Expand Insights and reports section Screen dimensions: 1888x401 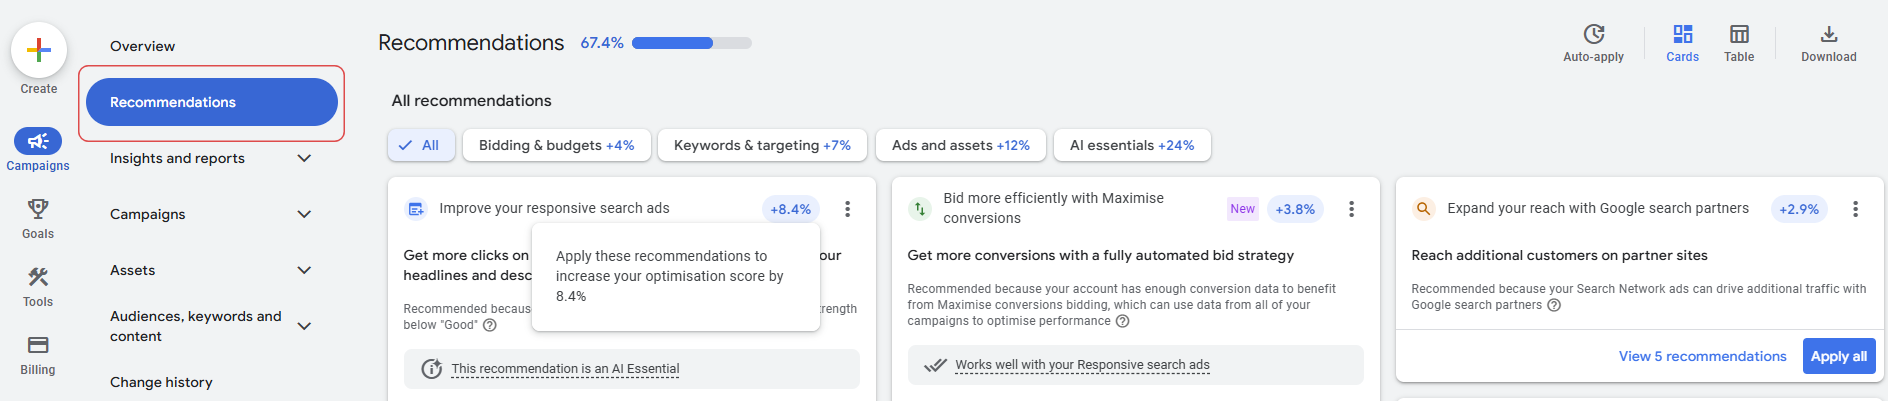pos(304,158)
